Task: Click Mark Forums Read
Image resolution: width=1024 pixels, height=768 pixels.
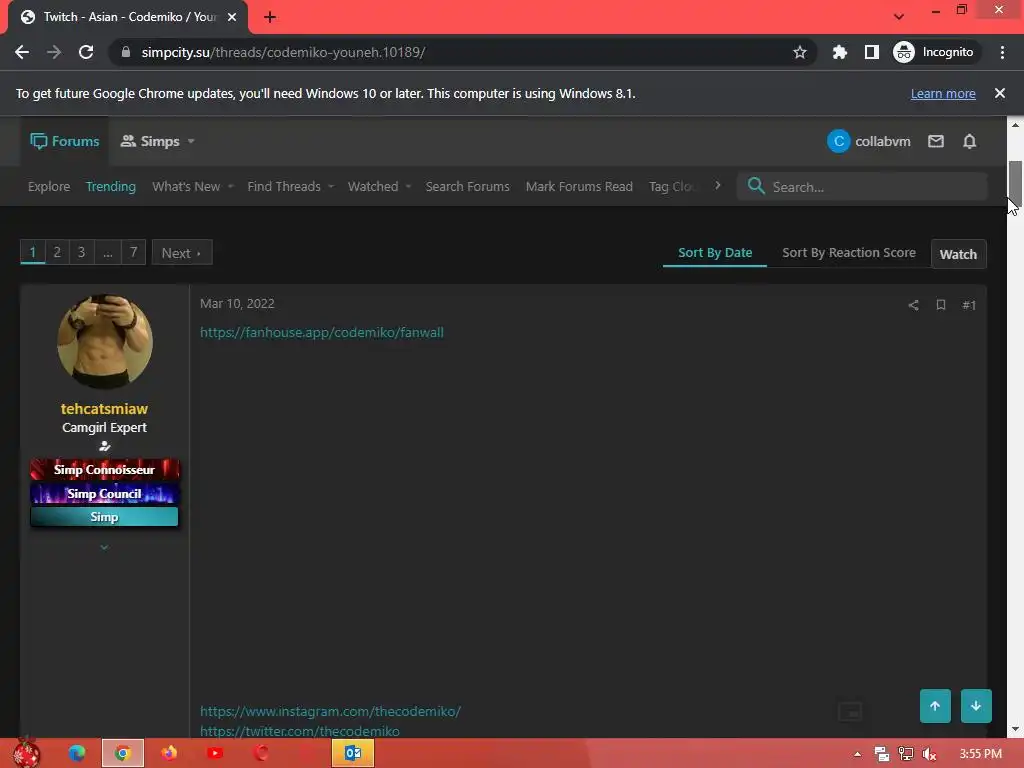Action: point(579,187)
